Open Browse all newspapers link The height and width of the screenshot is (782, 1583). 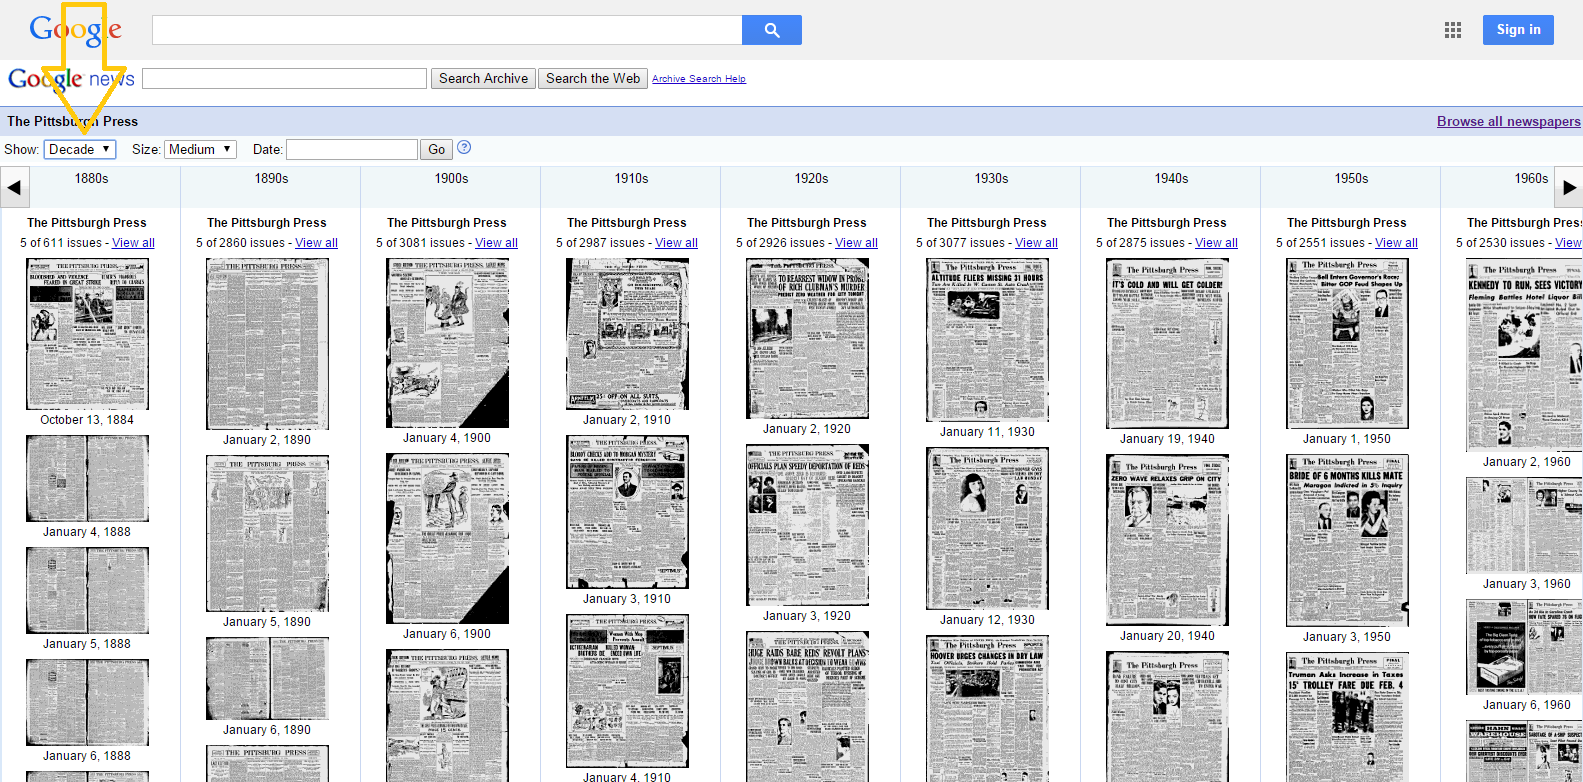[x=1509, y=121]
